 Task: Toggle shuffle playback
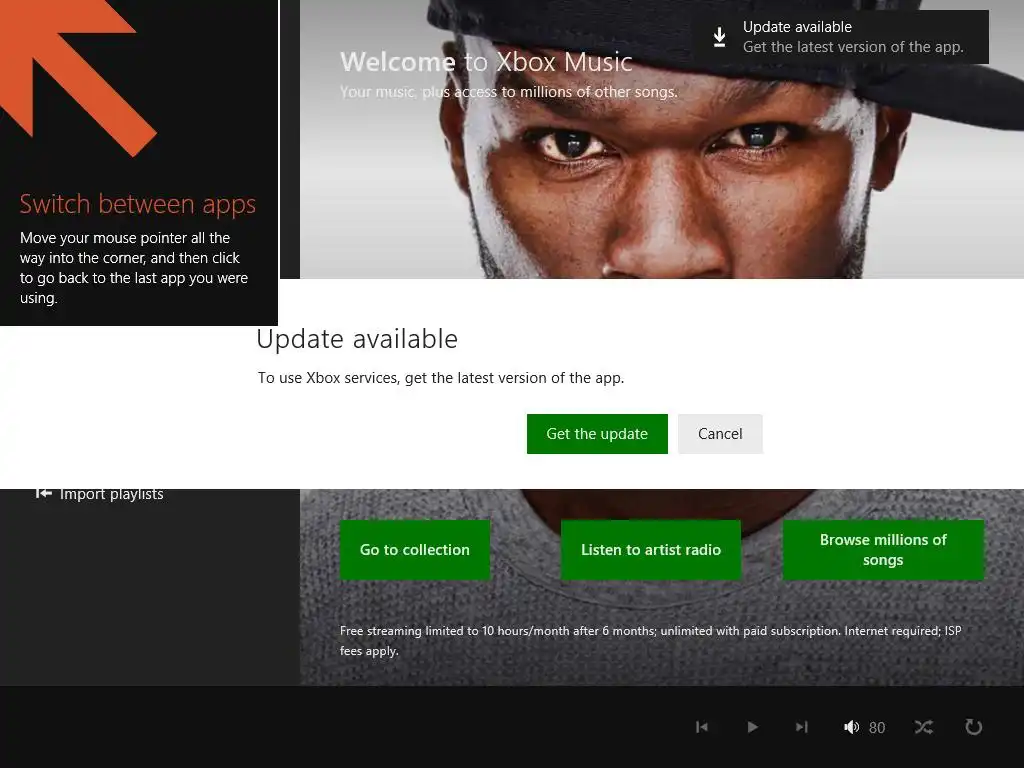pos(923,727)
